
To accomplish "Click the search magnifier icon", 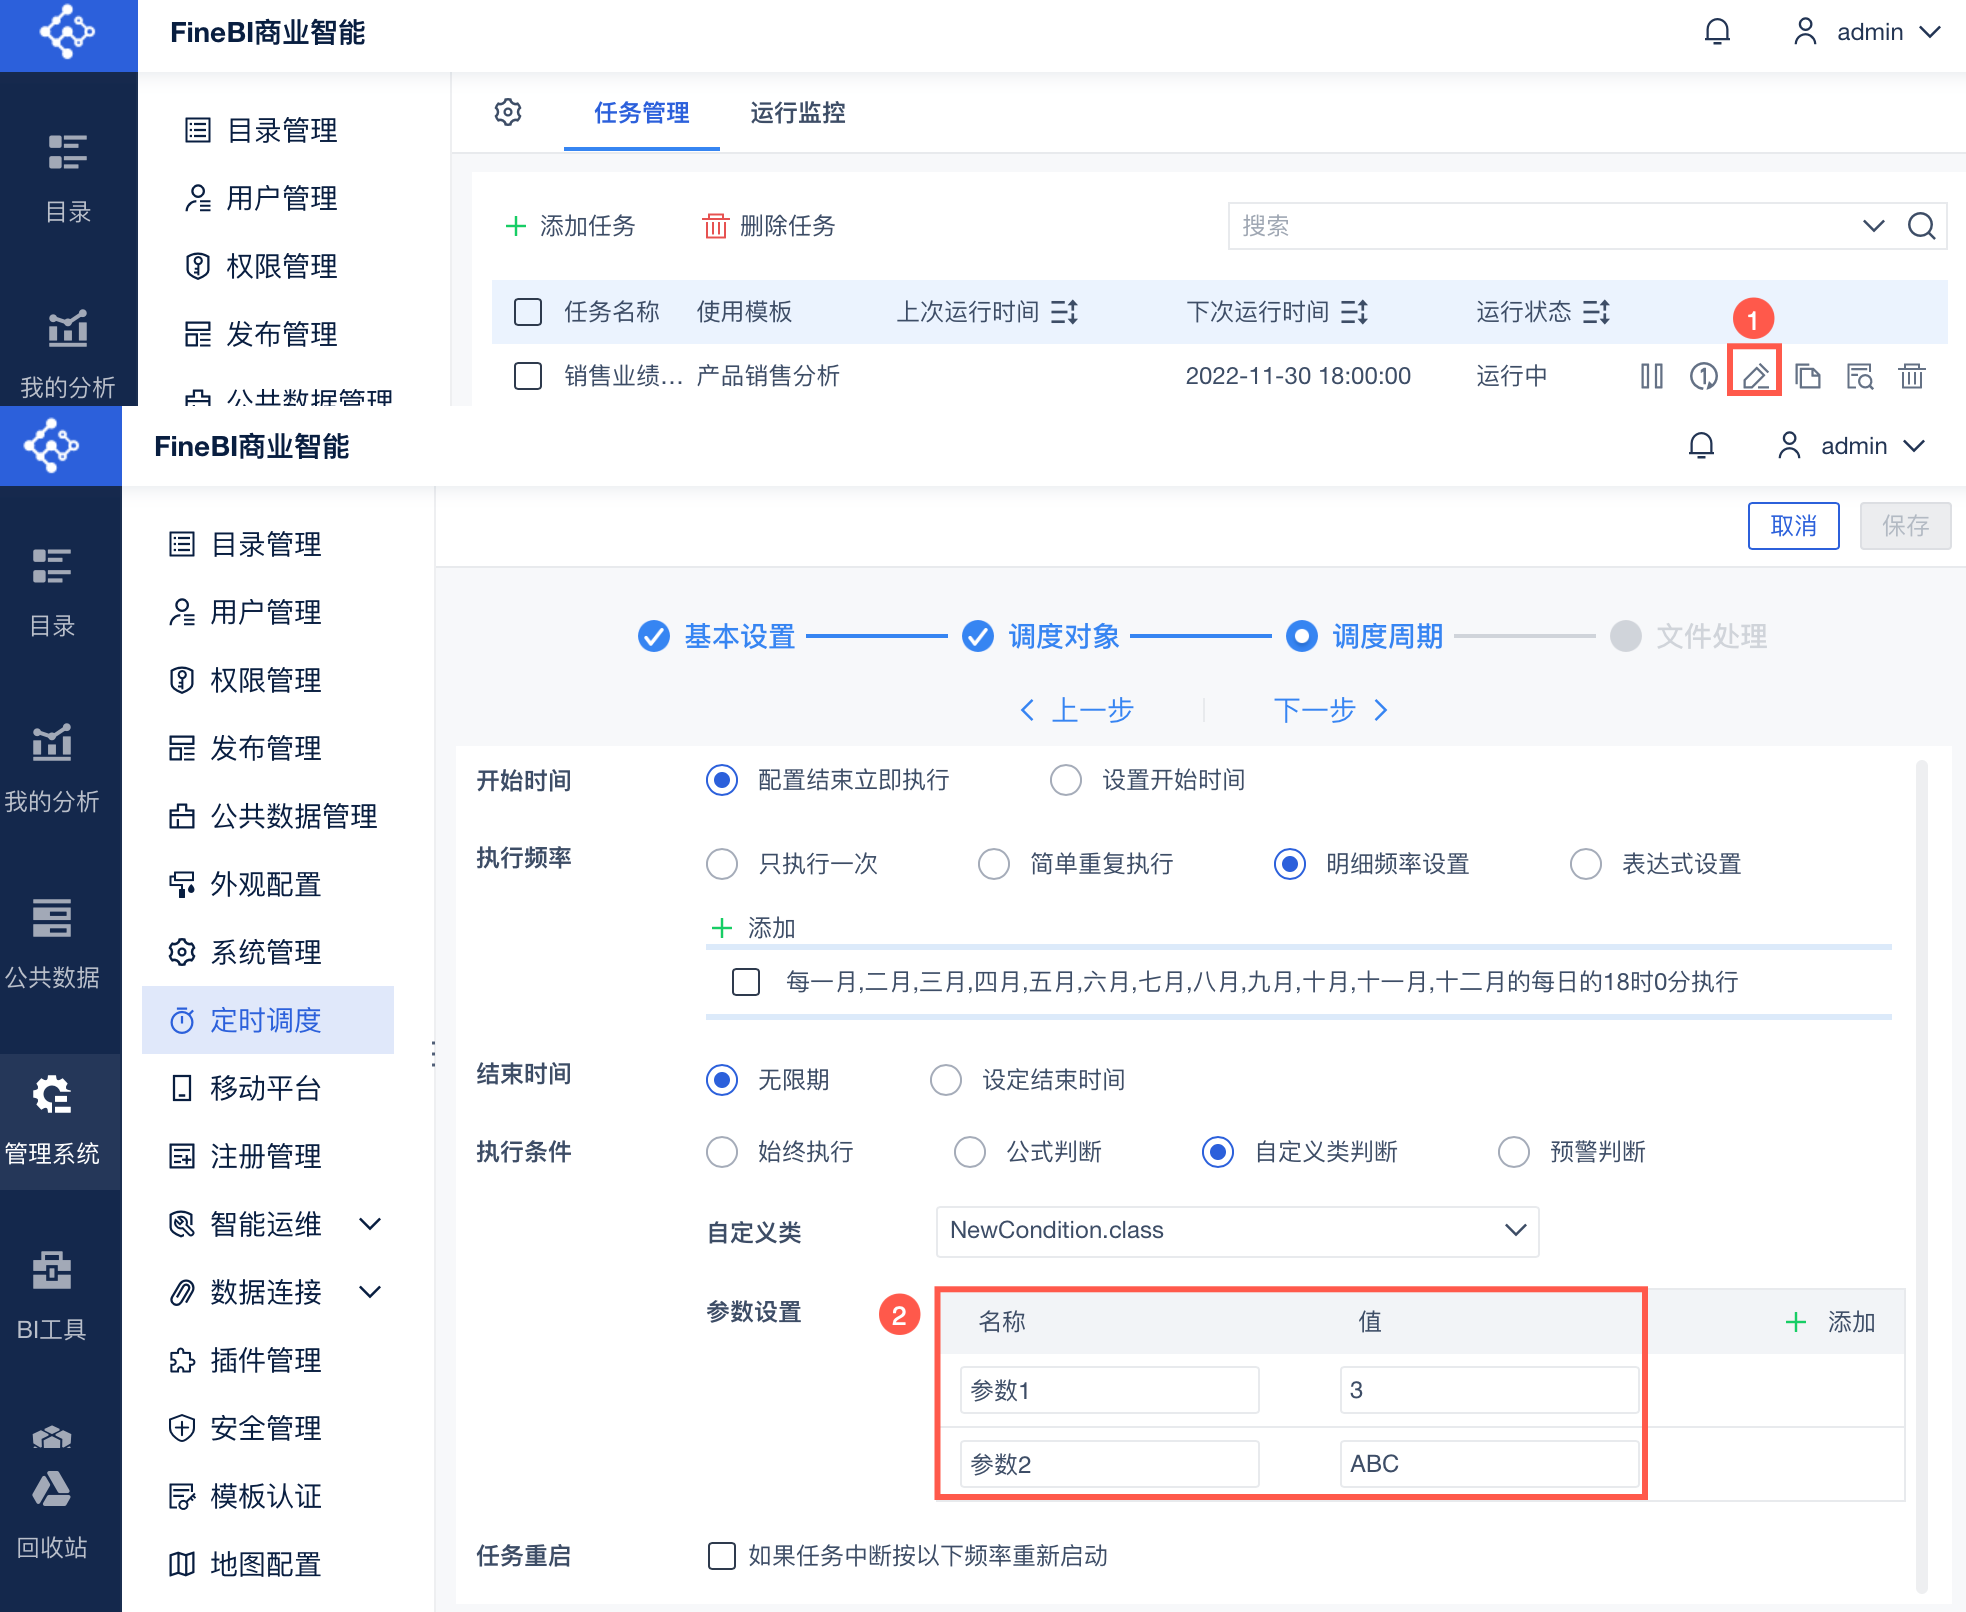I will [x=1921, y=226].
